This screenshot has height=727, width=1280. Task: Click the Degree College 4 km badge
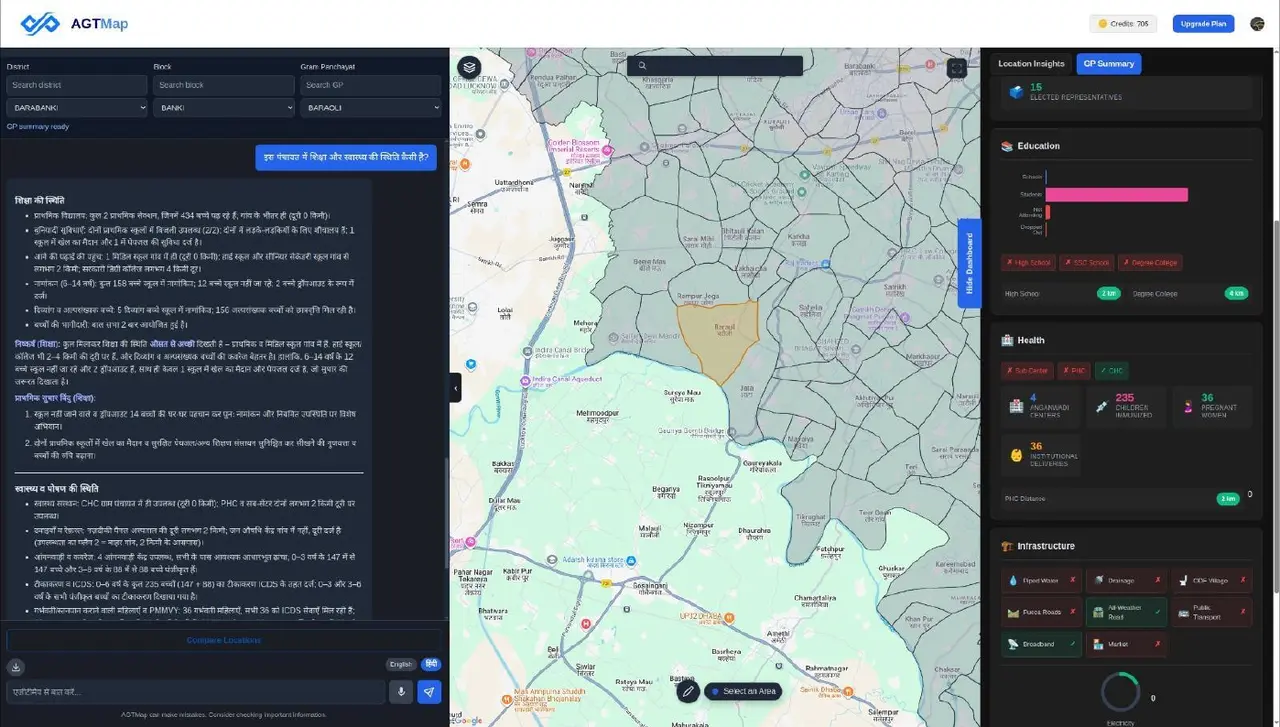pos(1236,294)
